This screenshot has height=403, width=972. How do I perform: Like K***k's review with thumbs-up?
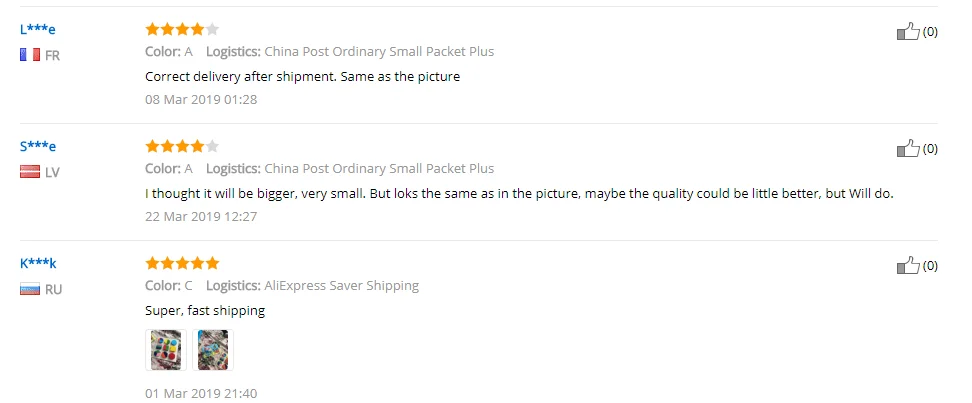click(x=908, y=266)
